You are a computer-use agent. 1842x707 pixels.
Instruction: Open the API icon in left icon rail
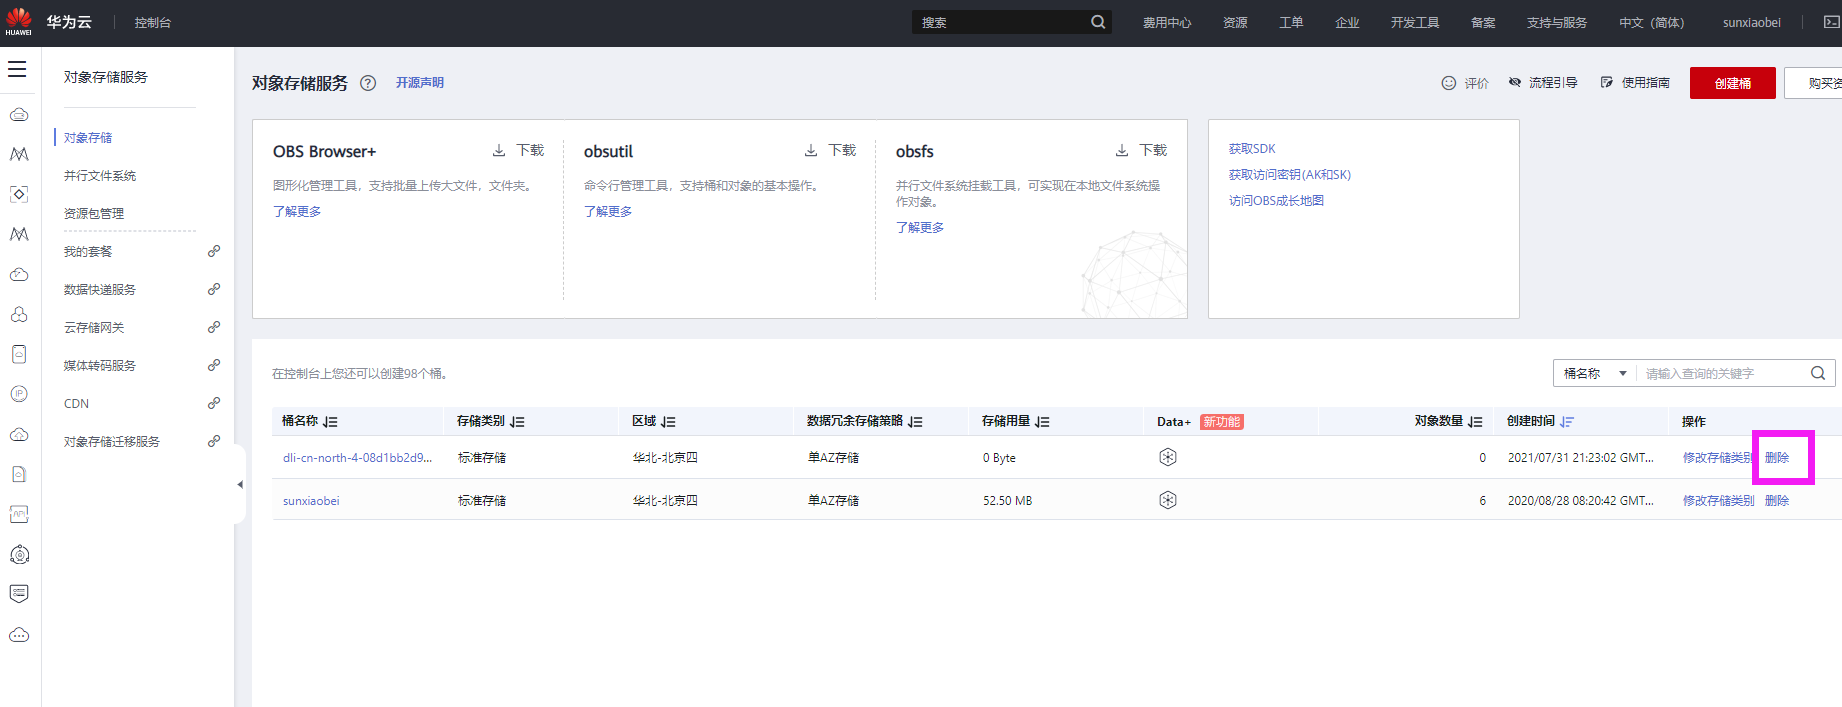19,514
